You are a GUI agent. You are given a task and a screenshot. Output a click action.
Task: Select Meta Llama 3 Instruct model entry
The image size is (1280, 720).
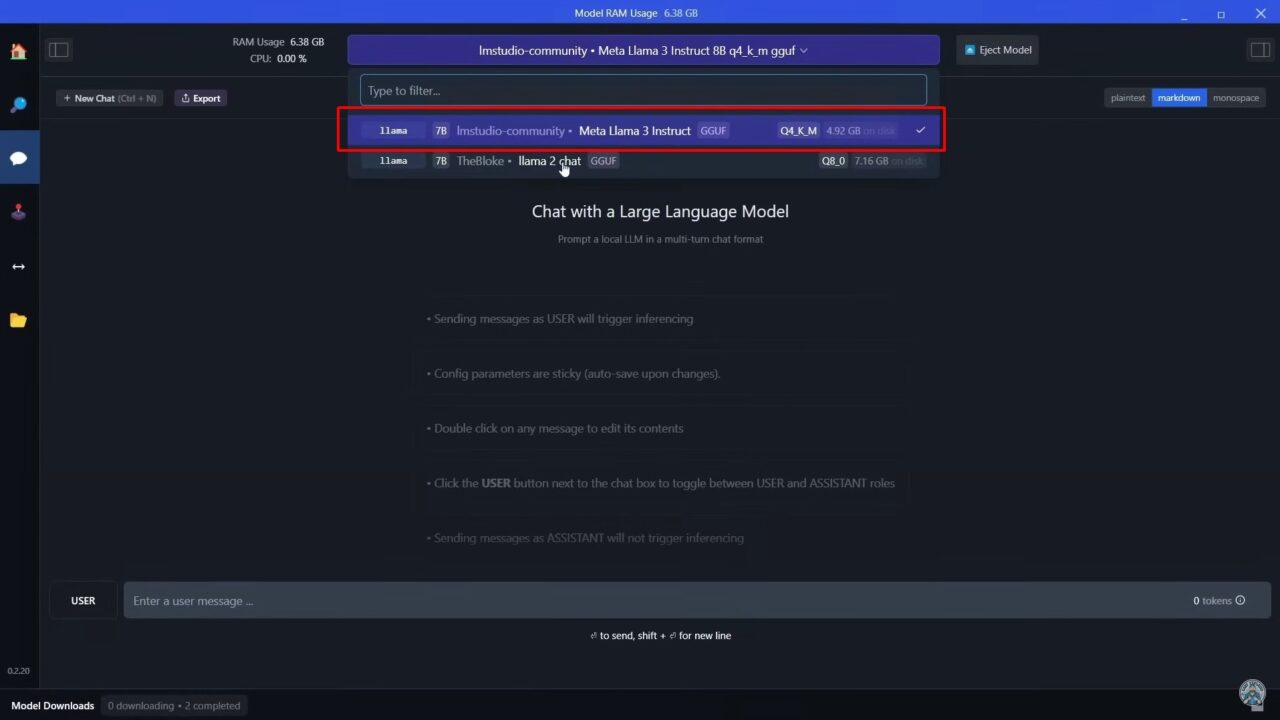[x=643, y=131]
